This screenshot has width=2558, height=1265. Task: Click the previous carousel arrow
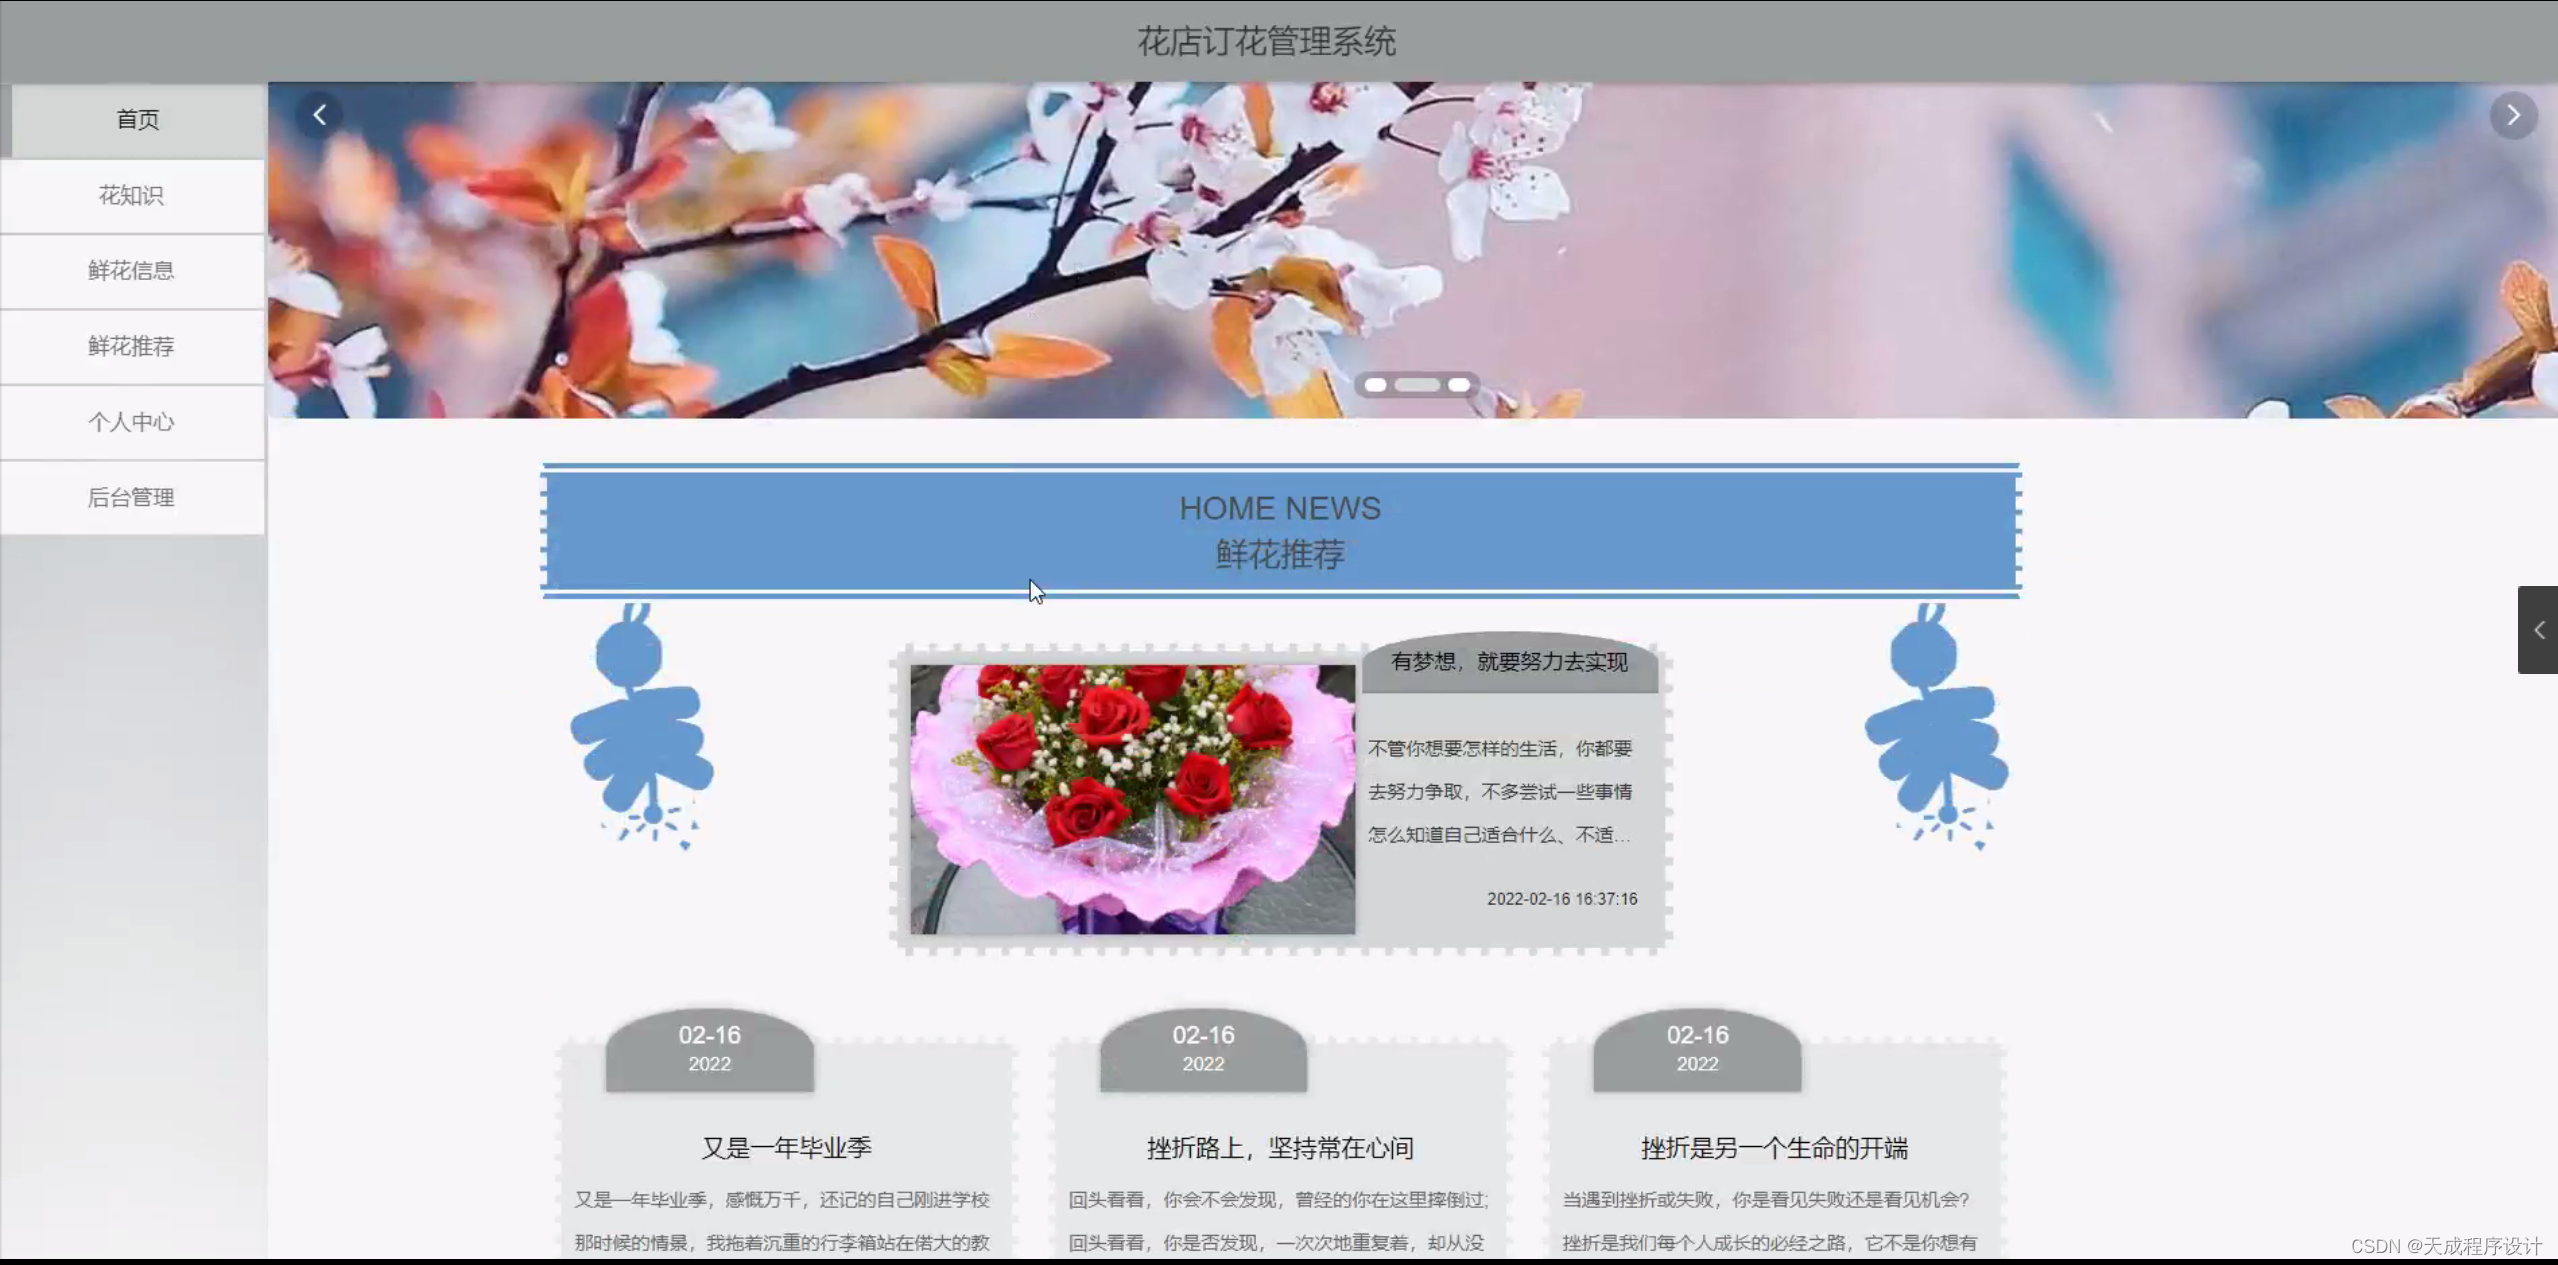click(x=319, y=113)
